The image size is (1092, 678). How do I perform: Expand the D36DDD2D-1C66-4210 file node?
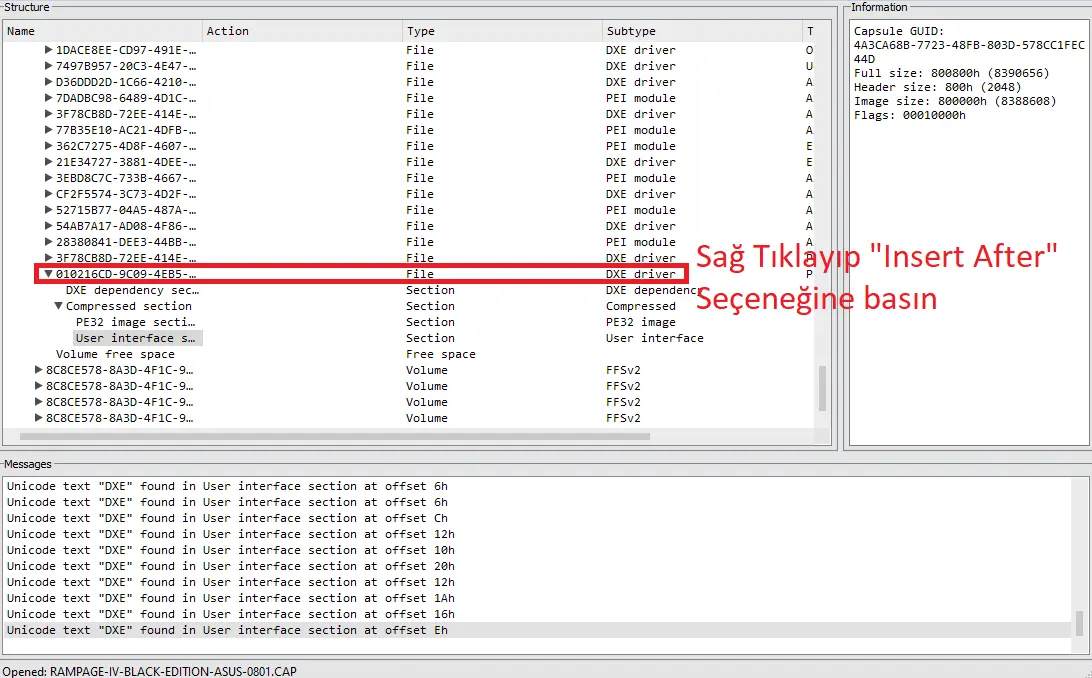(48, 81)
